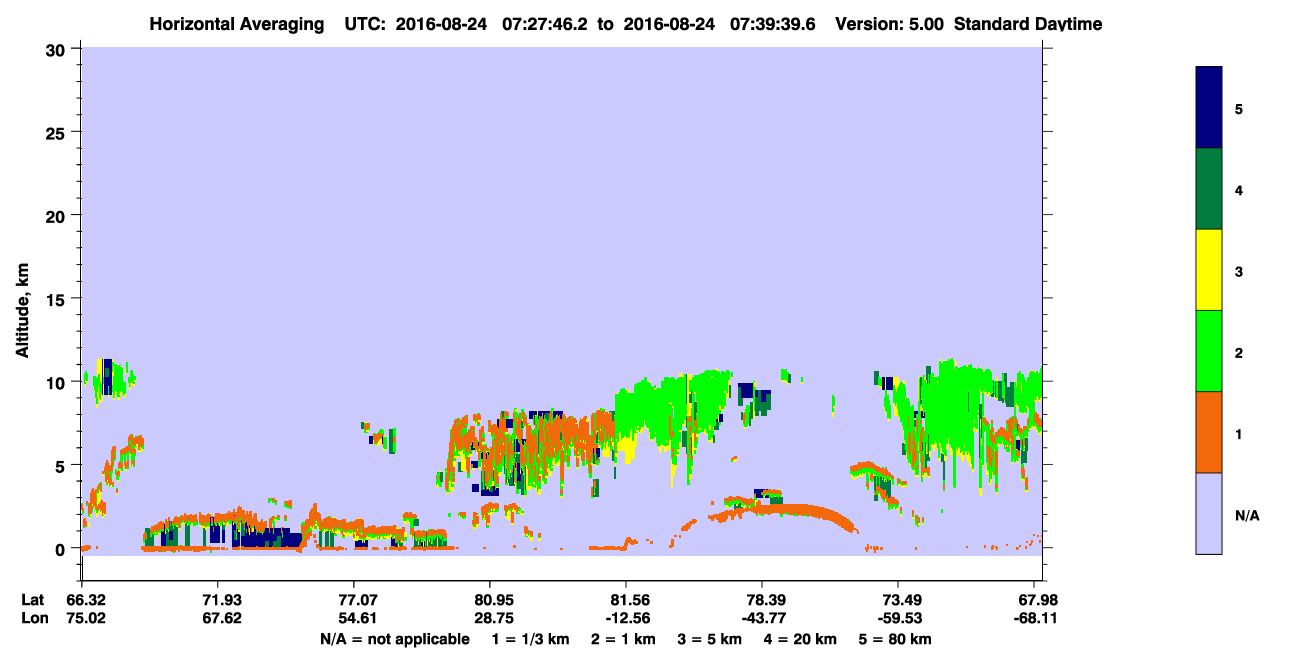Click the legend text 'N/A = not applicable'
Screen dimensions: 1300x667
tap(395, 639)
